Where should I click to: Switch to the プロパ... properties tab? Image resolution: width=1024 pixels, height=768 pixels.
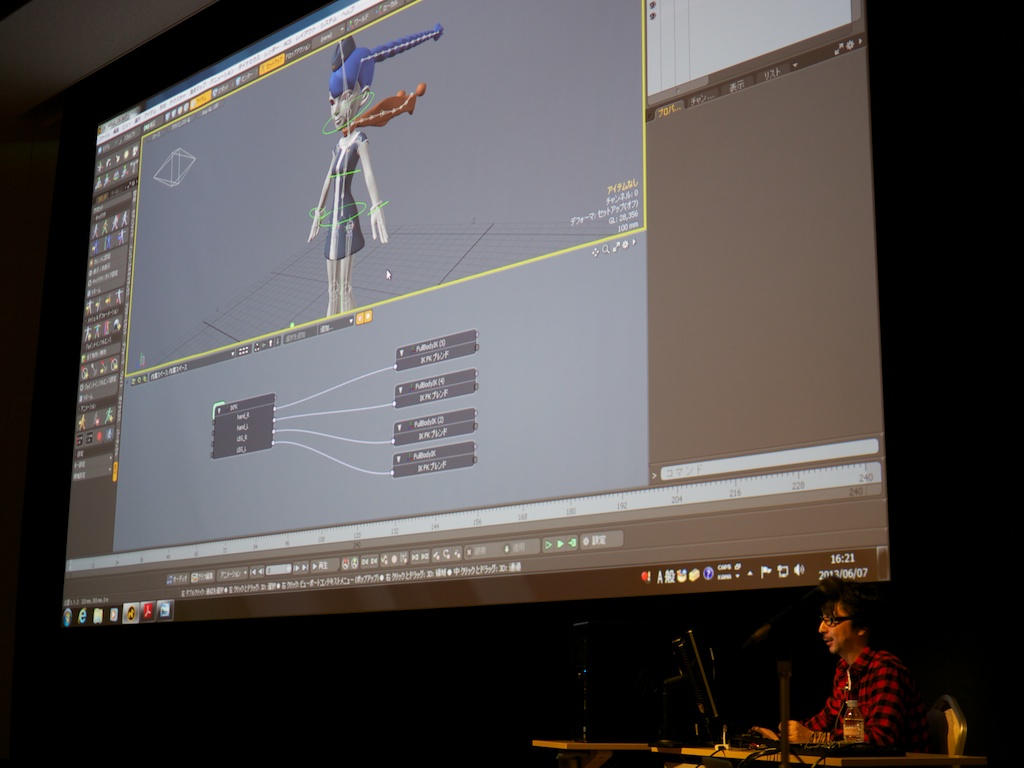(x=668, y=110)
